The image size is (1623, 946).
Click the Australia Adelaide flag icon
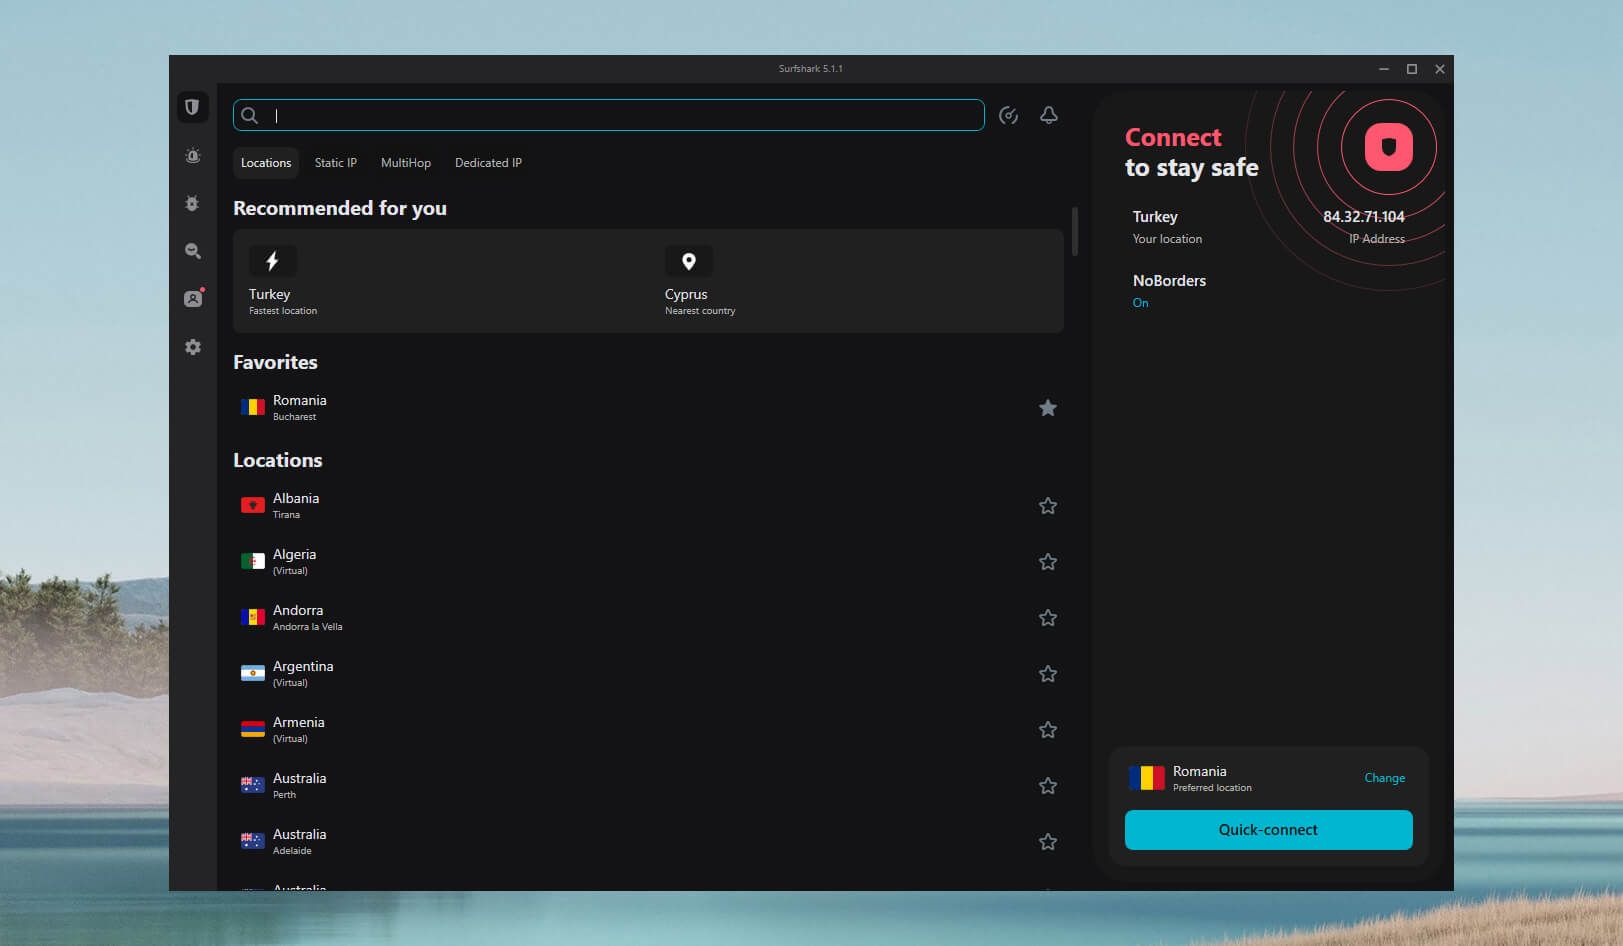coord(253,842)
